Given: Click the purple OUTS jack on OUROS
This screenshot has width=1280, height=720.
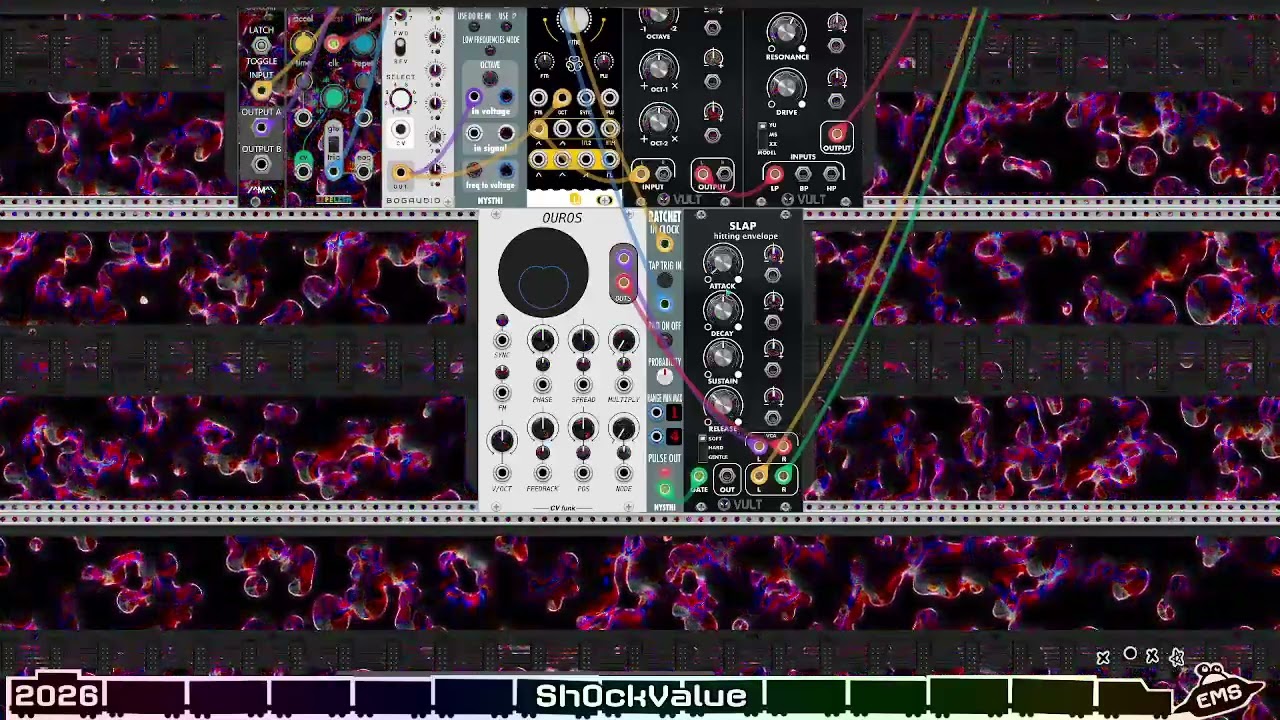Looking at the screenshot, I should (x=623, y=259).
